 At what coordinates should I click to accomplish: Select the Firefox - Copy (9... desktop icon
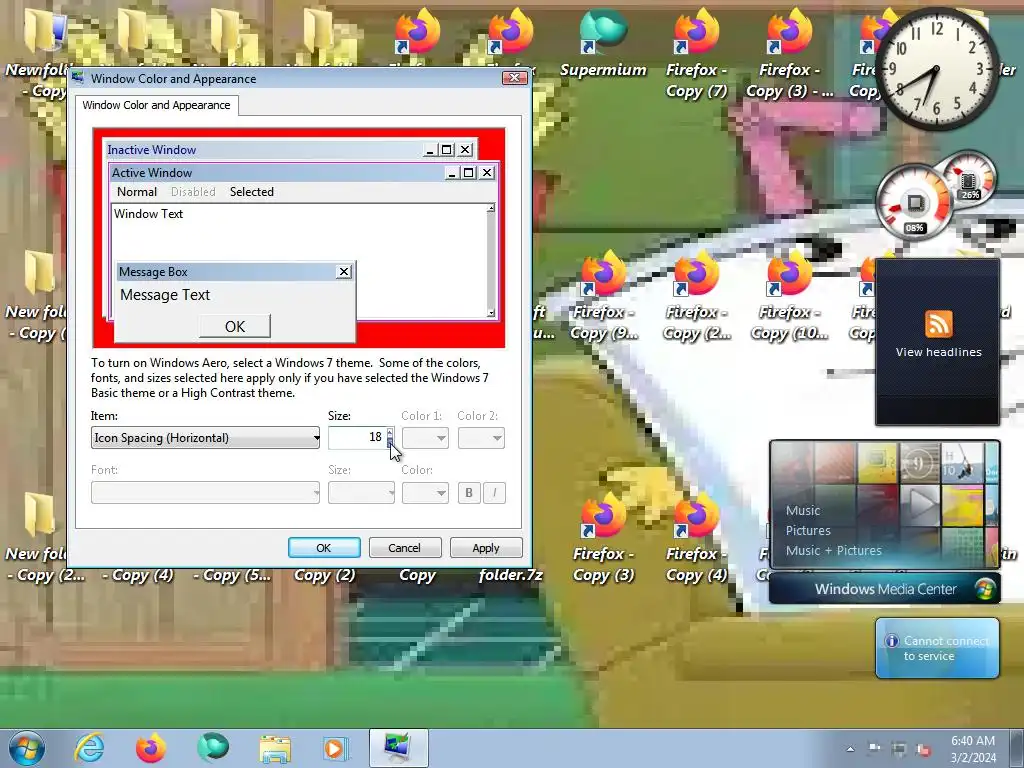tap(603, 297)
